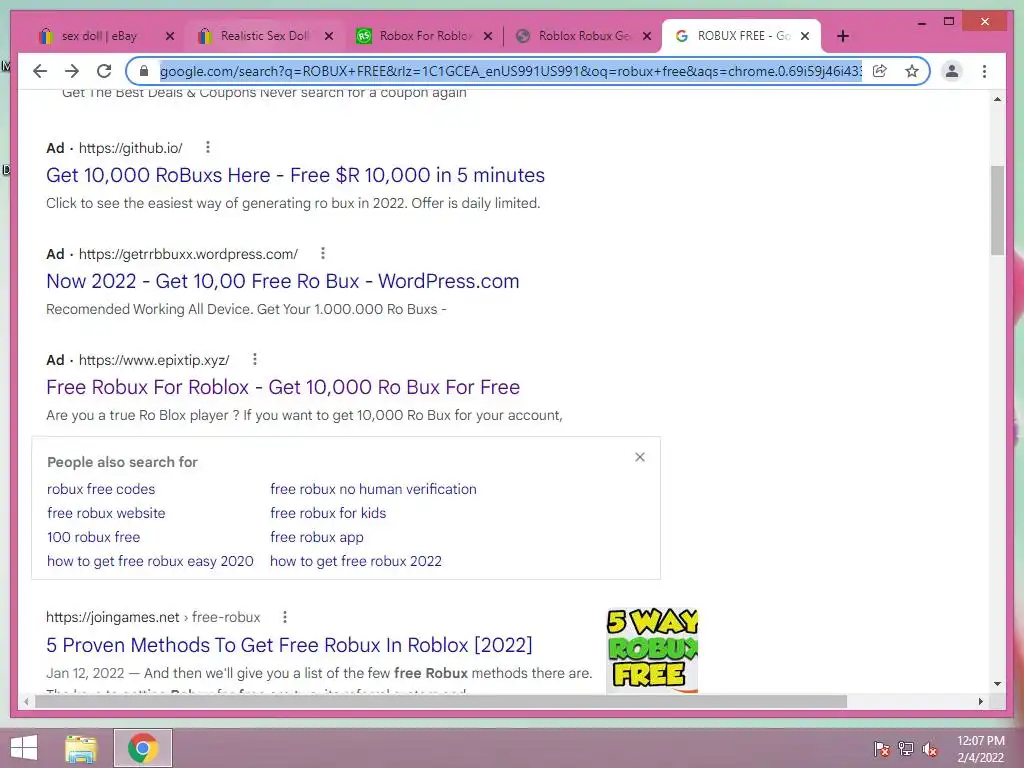
Task: Open options for the epixtip.xyz ad
Action: click(x=255, y=359)
